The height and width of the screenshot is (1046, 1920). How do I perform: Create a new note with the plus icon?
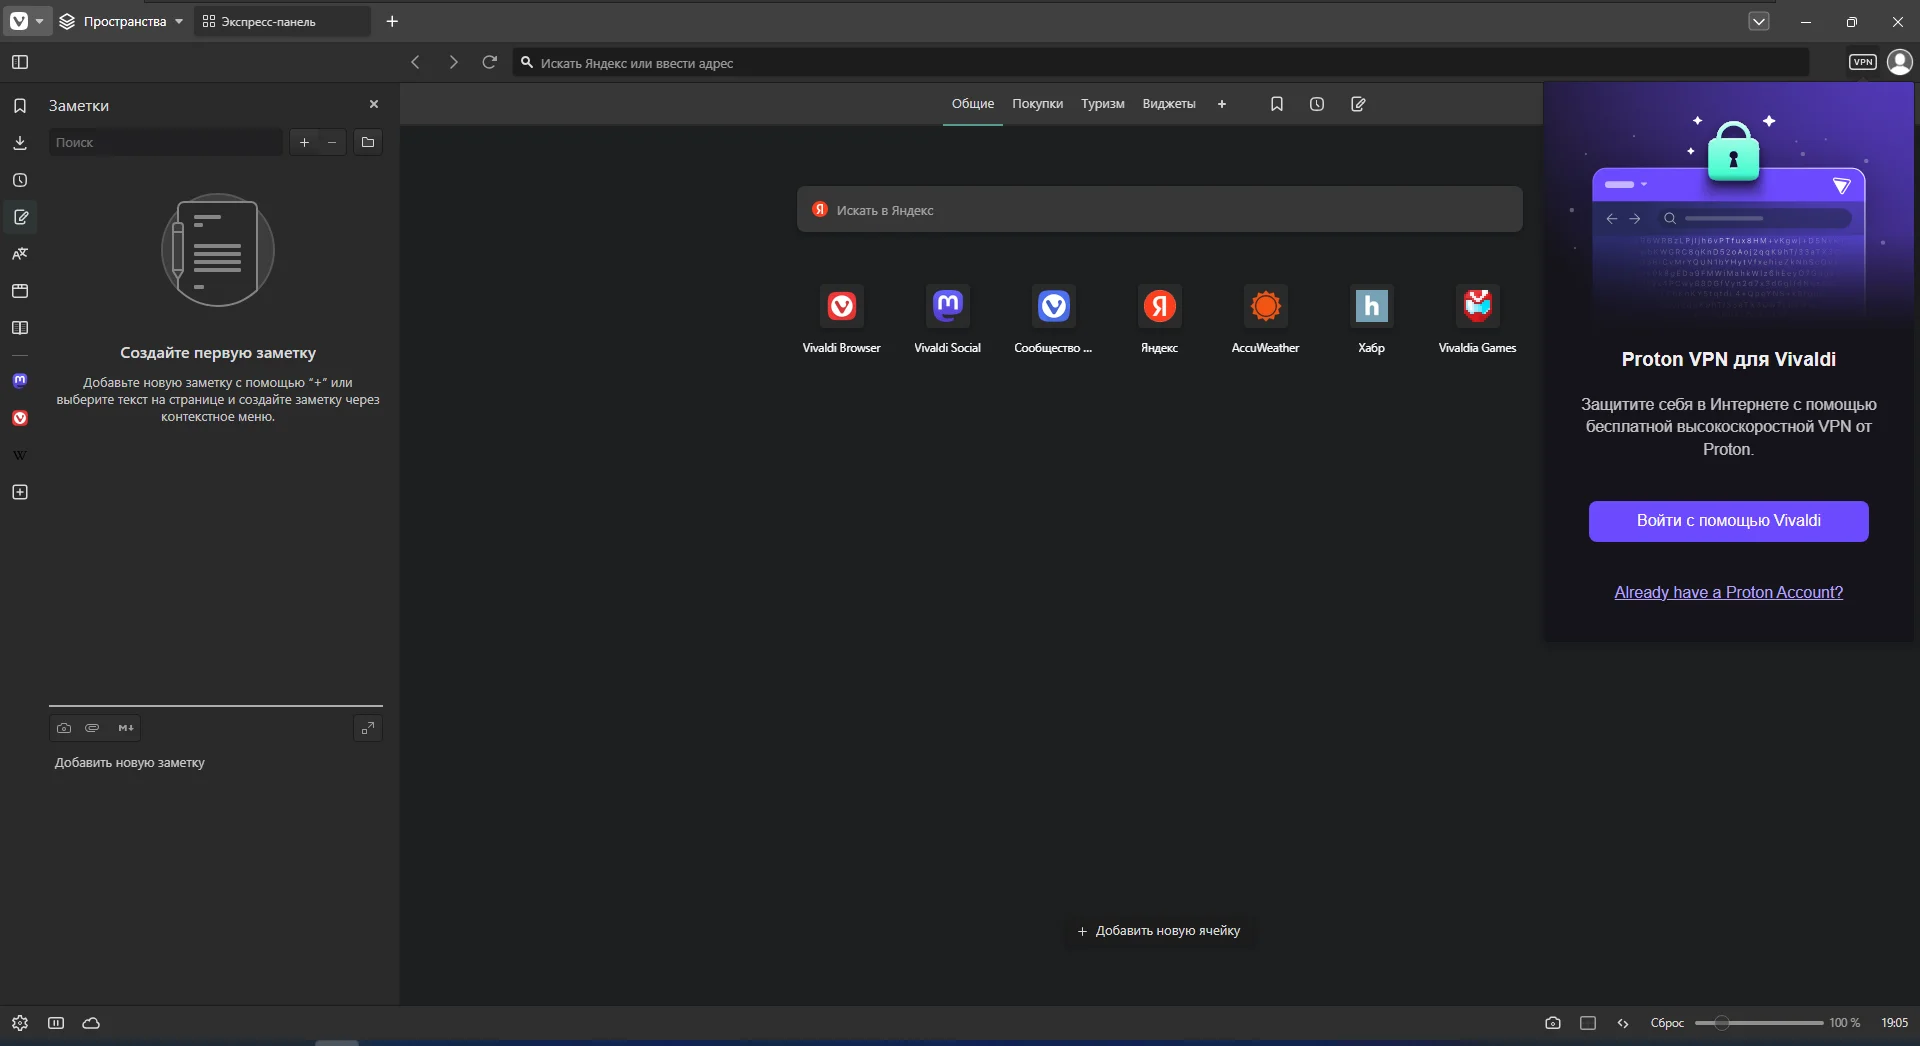coord(305,142)
